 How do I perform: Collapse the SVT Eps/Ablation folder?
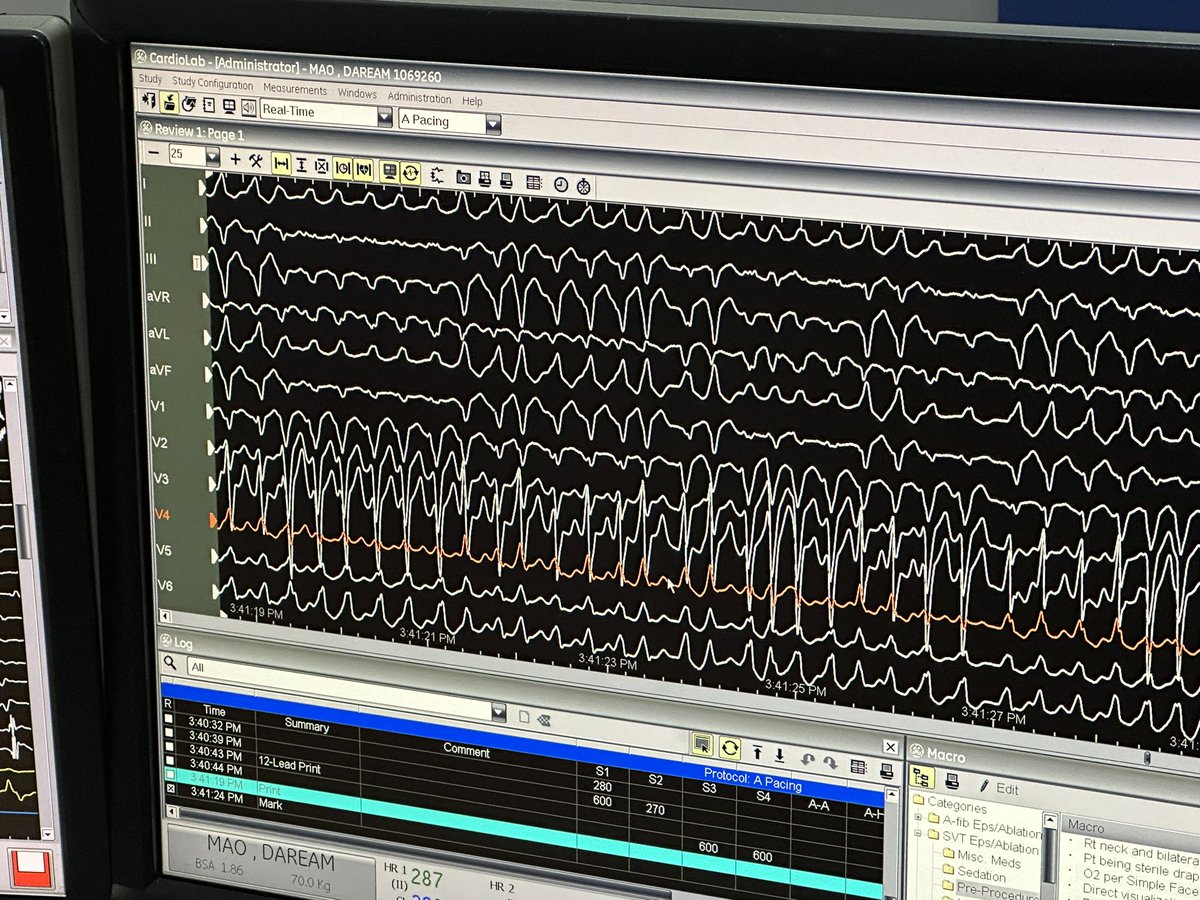click(x=919, y=833)
